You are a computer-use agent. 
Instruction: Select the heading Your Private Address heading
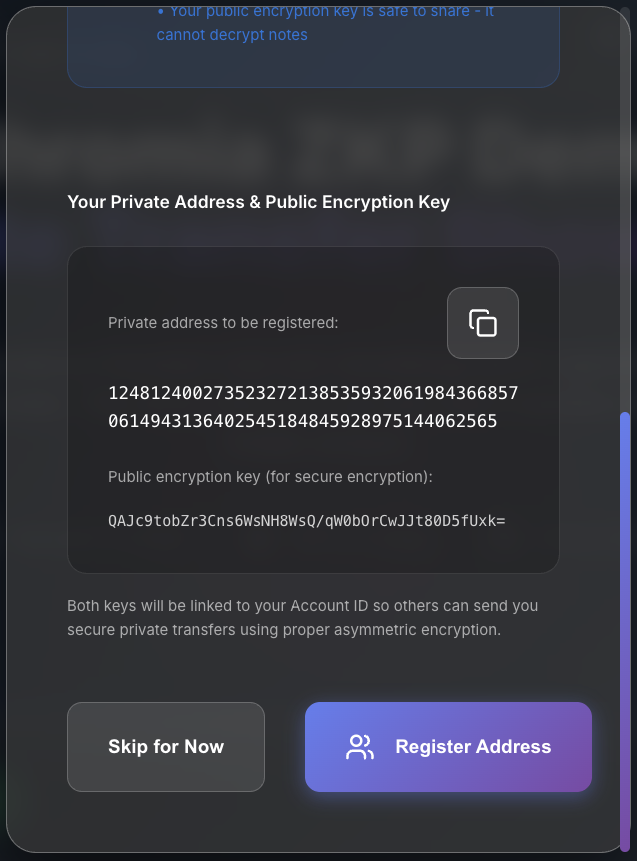259,202
